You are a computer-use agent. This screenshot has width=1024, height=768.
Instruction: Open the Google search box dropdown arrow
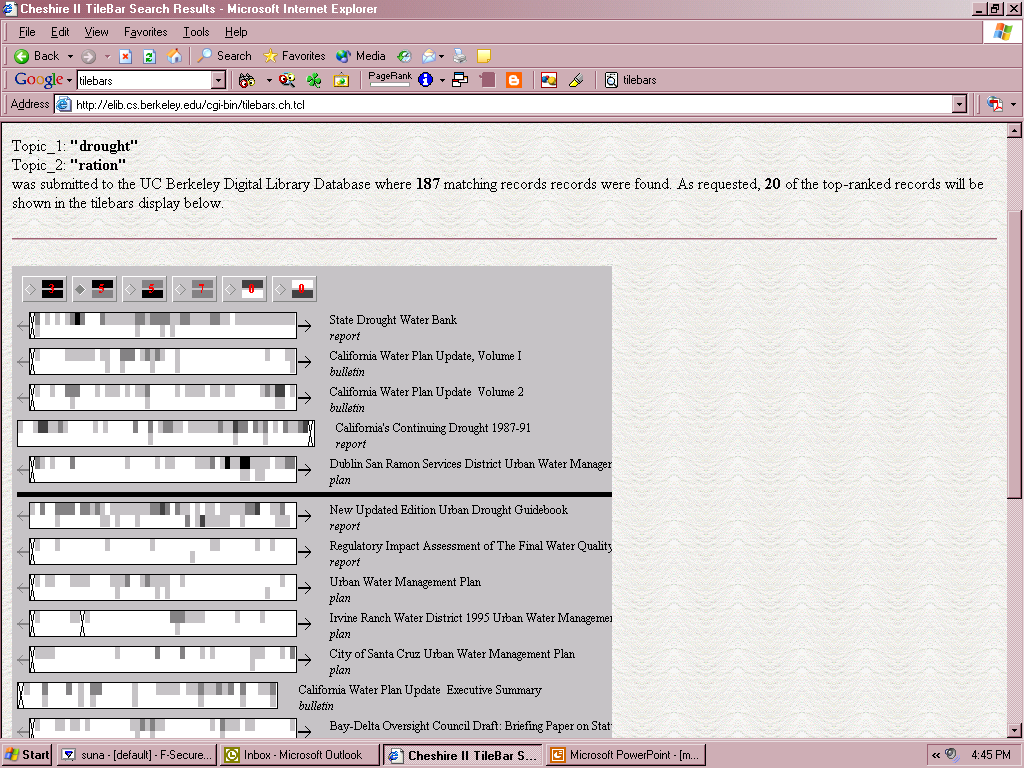coord(218,80)
